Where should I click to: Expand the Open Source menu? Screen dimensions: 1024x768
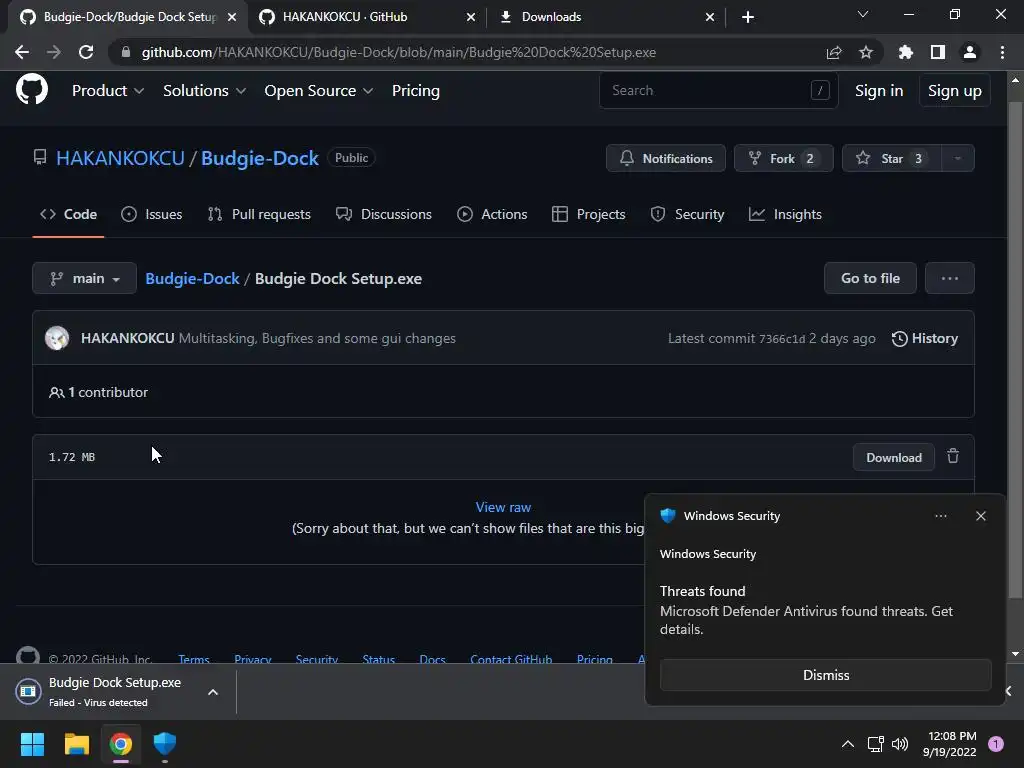[x=319, y=91]
